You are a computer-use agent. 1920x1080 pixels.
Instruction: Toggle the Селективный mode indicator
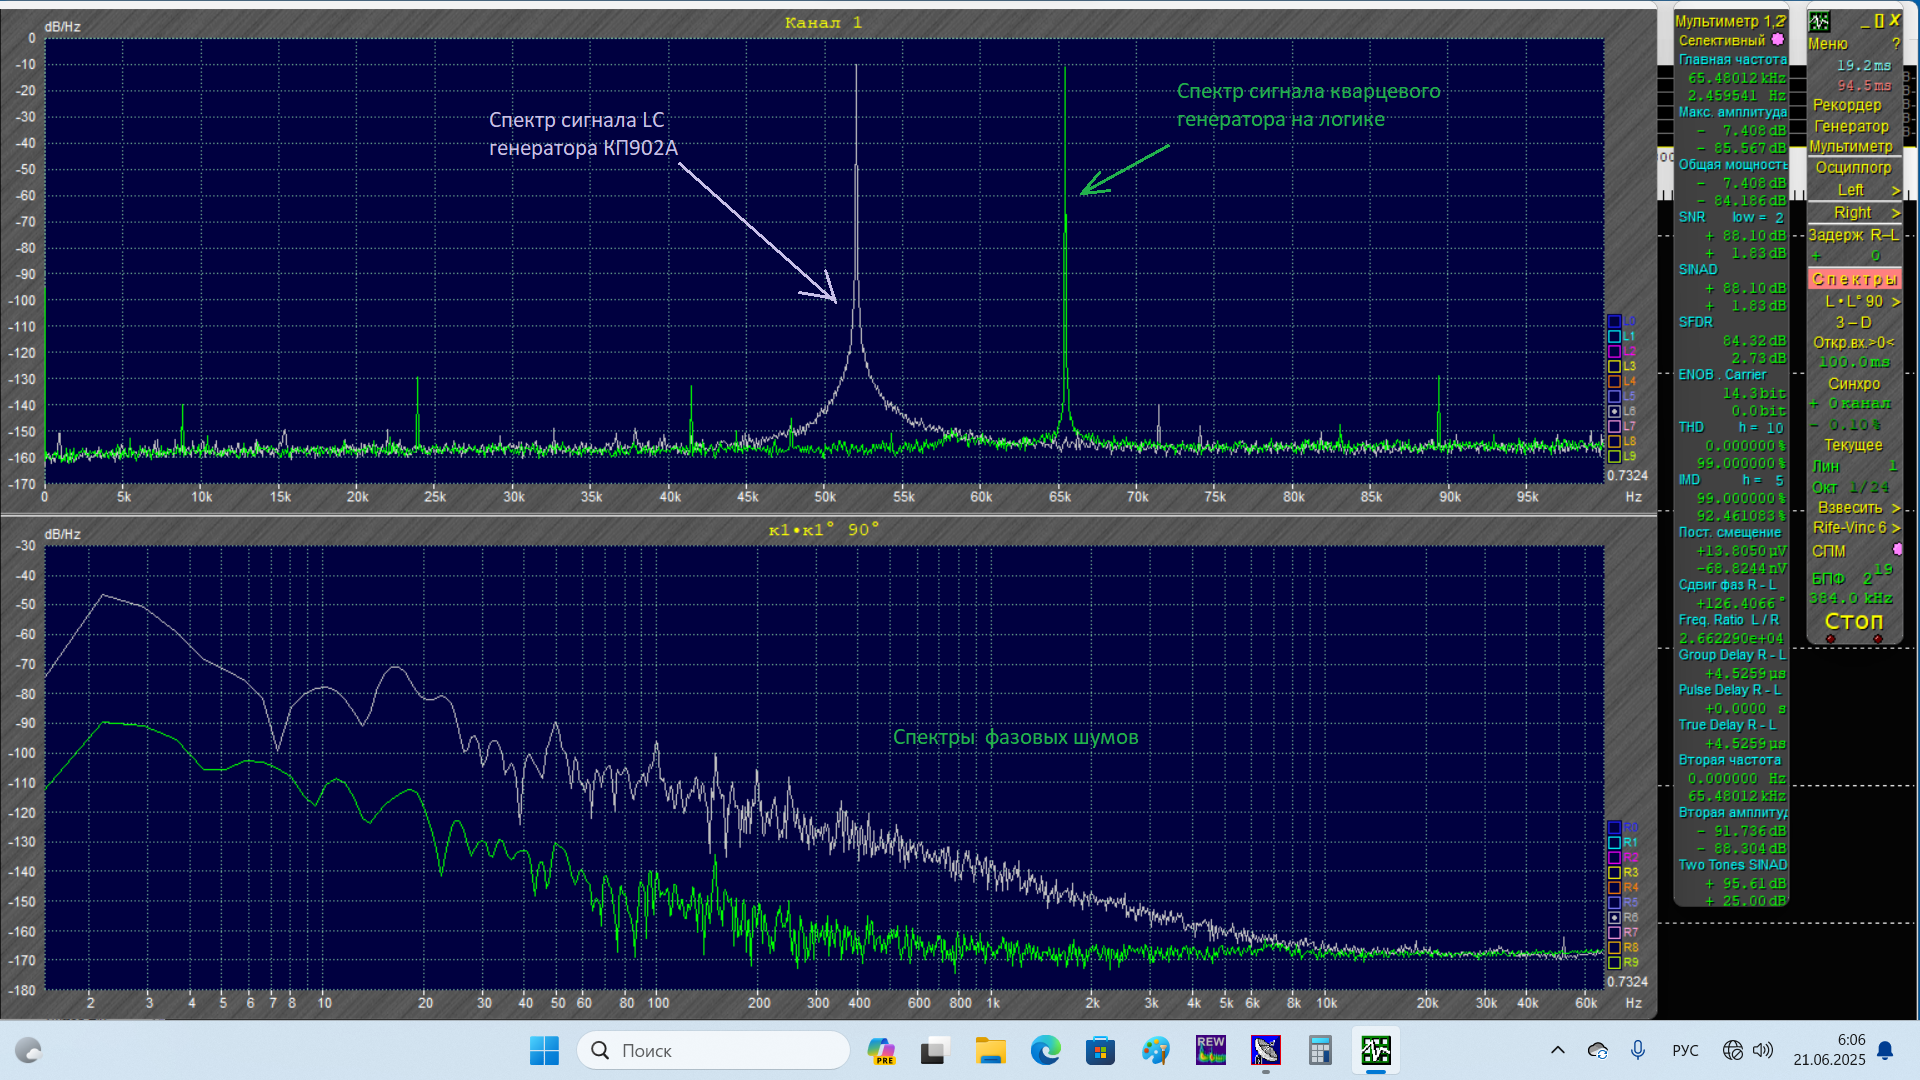pos(1777,40)
